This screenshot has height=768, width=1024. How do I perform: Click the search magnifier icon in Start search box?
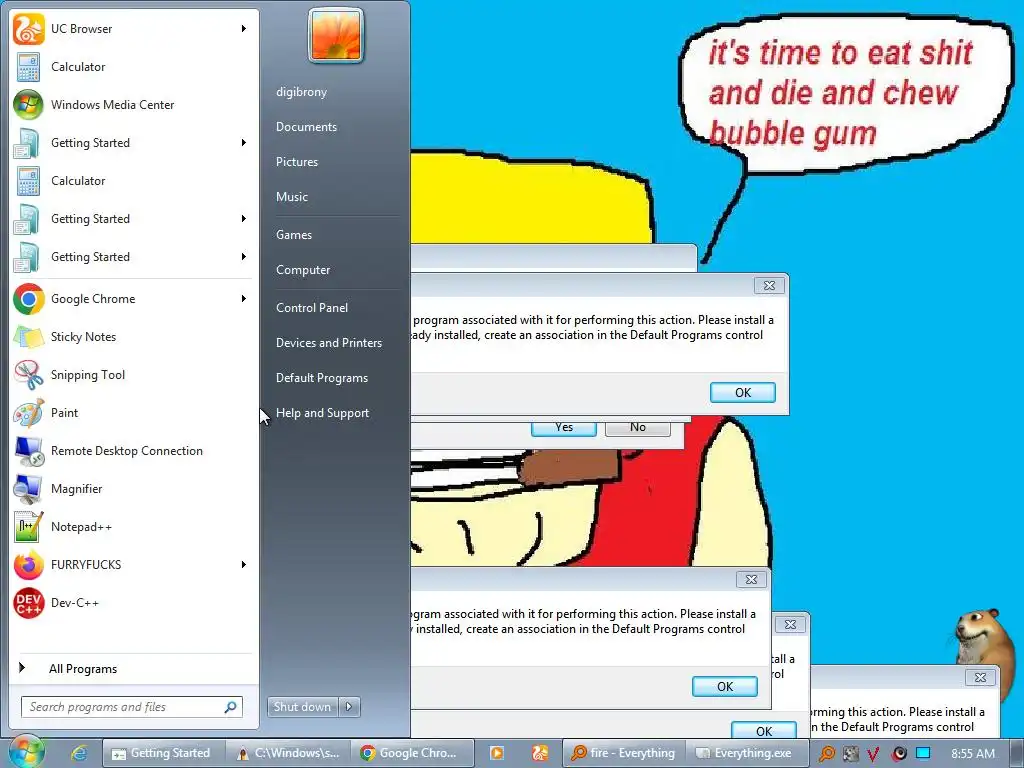click(231, 707)
